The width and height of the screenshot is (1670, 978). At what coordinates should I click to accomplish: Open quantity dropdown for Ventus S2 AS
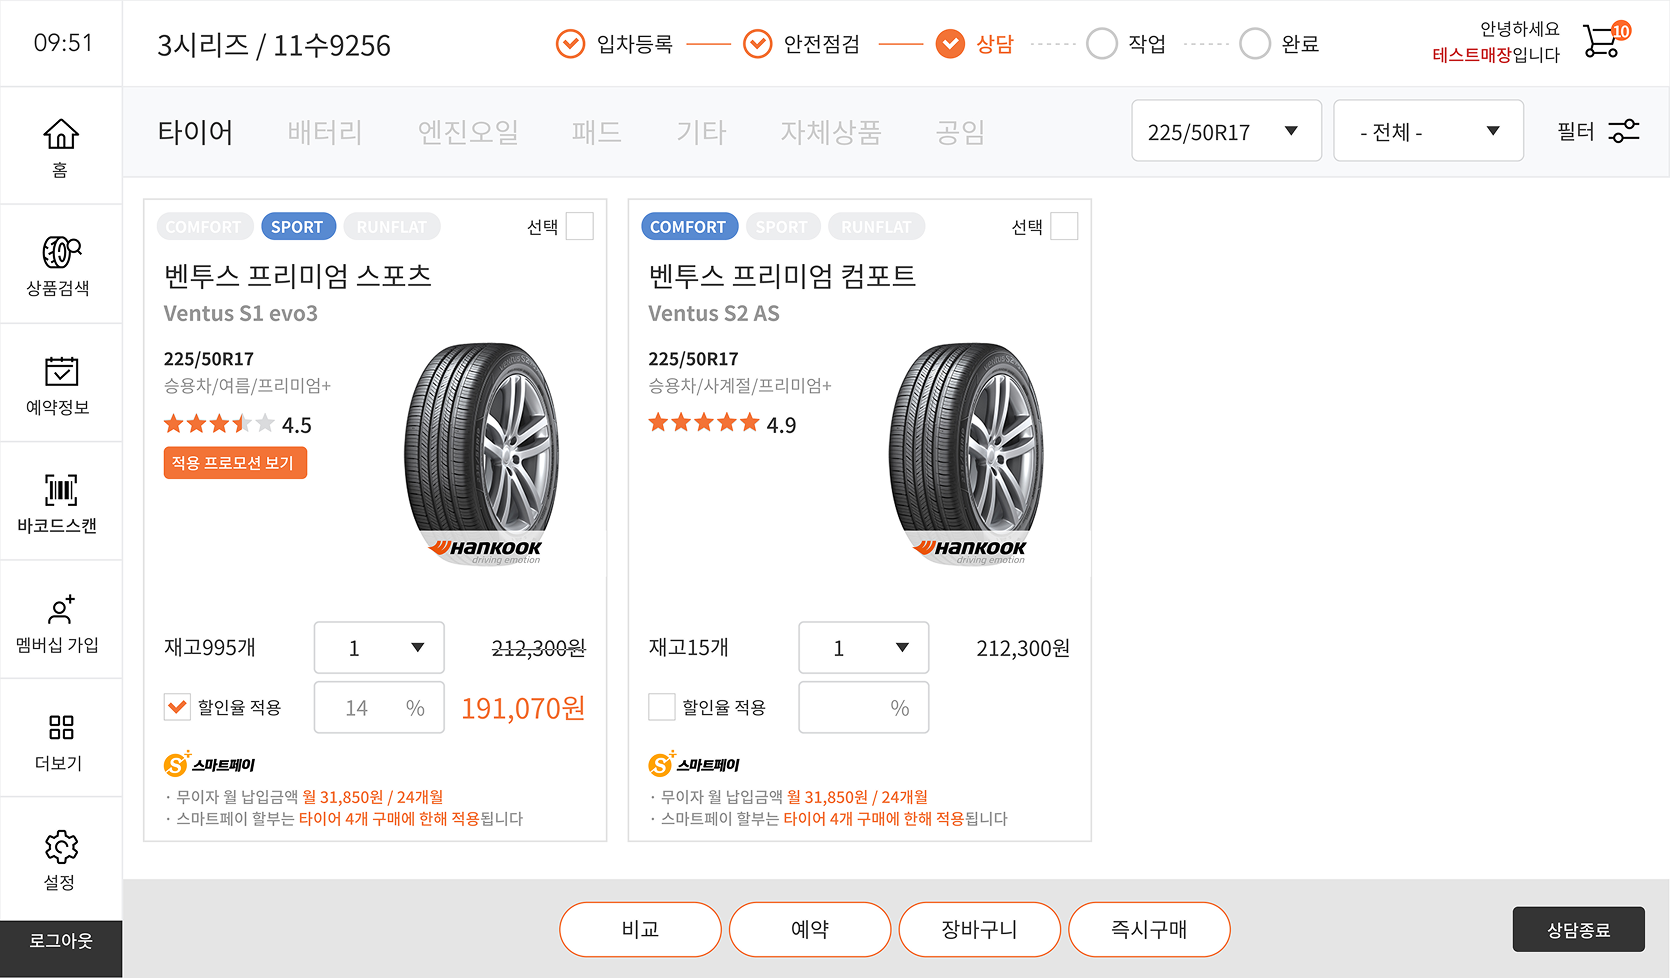(863, 648)
